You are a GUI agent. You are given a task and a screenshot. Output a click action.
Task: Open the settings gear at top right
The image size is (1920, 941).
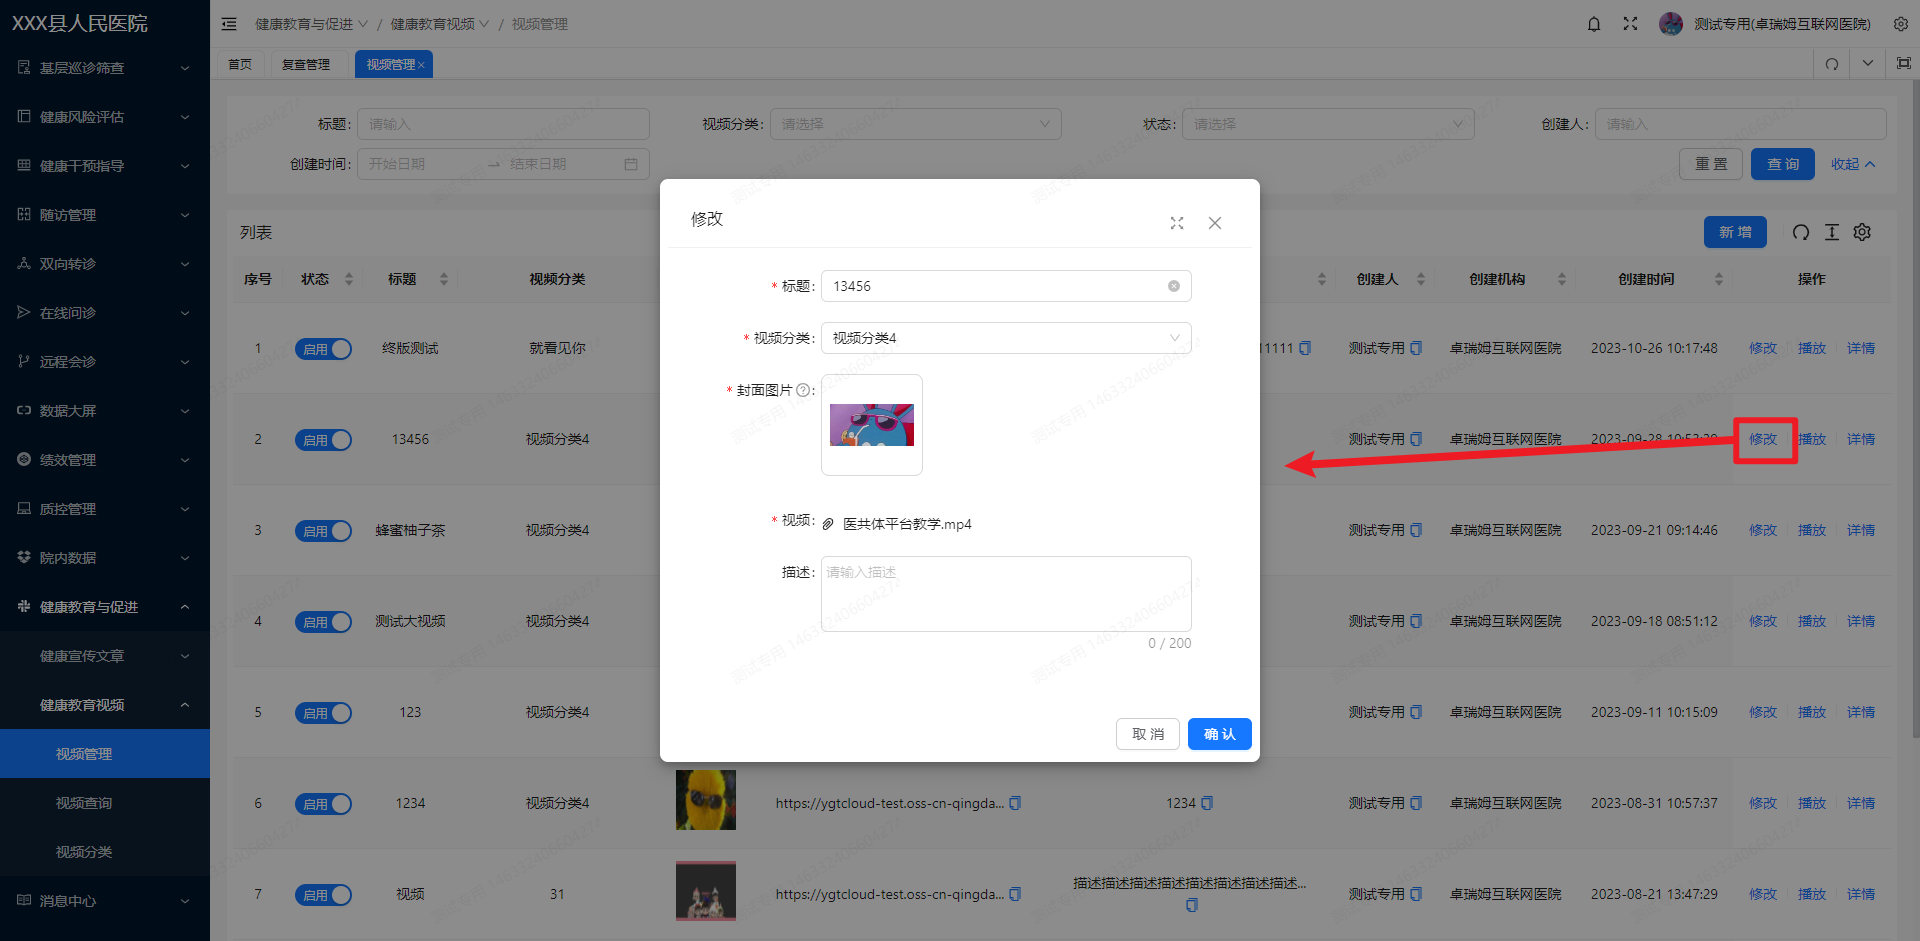tap(1900, 23)
